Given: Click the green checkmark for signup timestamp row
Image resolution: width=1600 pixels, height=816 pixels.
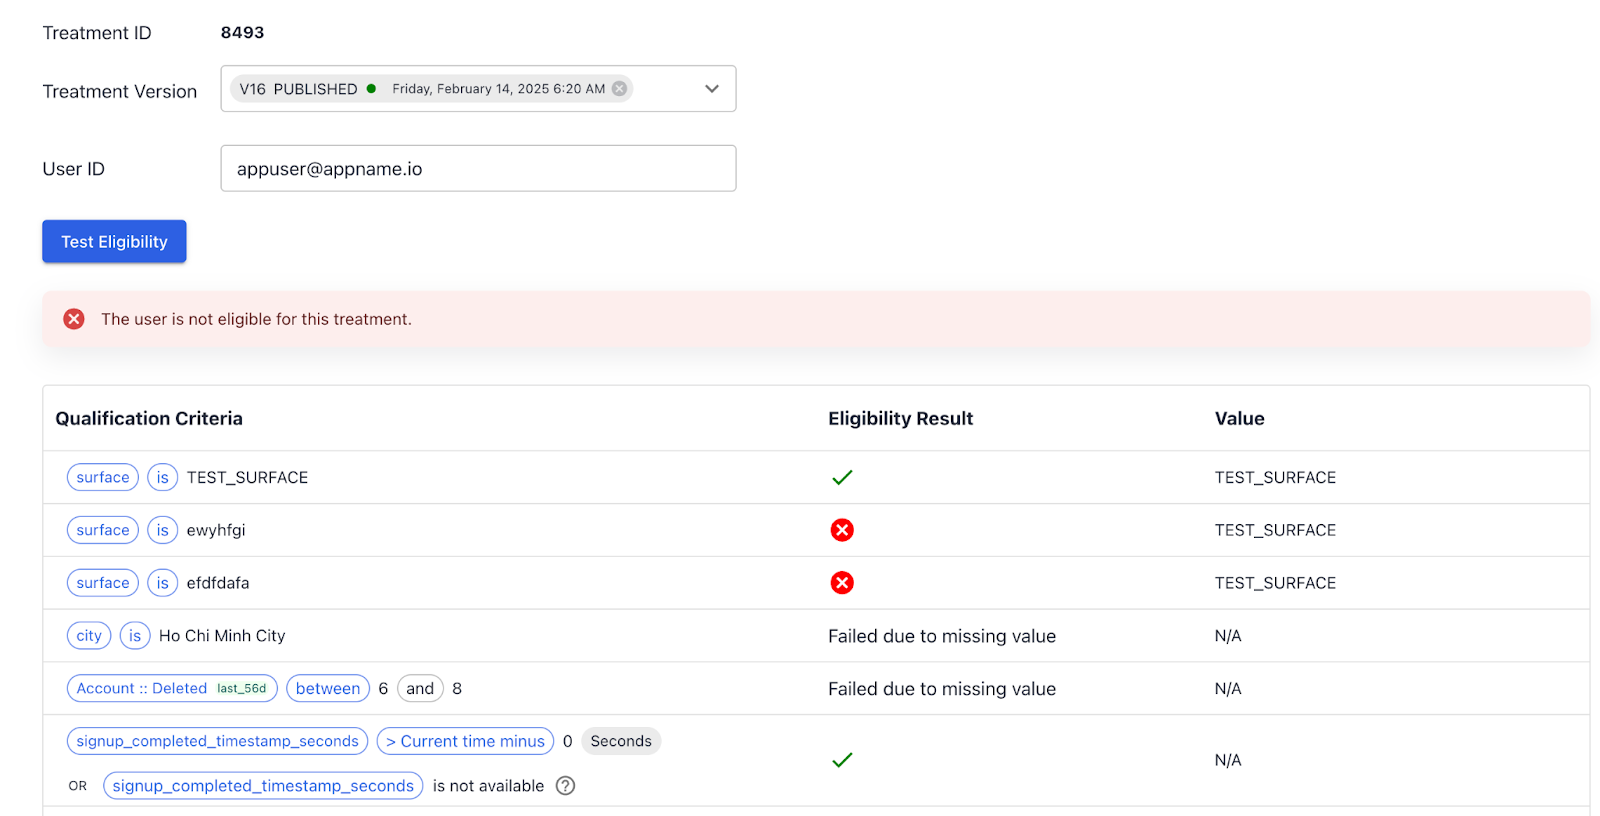Looking at the screenshot, I should click(x=842, y=760).
